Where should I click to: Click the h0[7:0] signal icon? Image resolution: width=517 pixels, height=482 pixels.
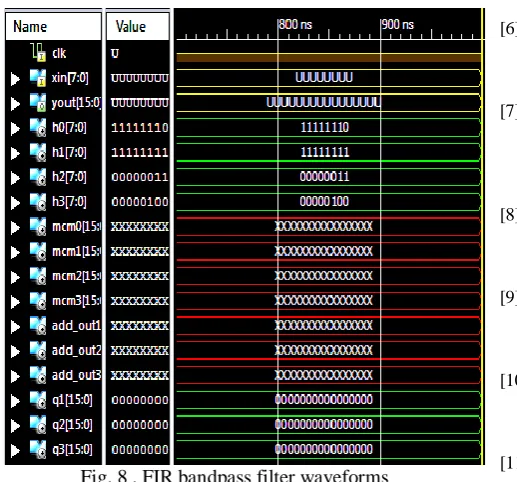38,127
